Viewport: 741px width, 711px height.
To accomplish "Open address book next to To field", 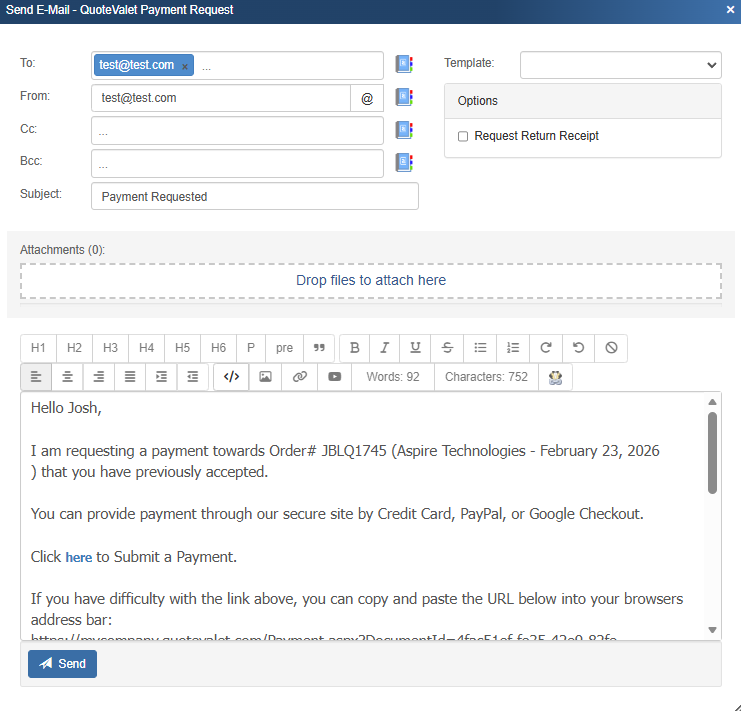I will [404, 65].
